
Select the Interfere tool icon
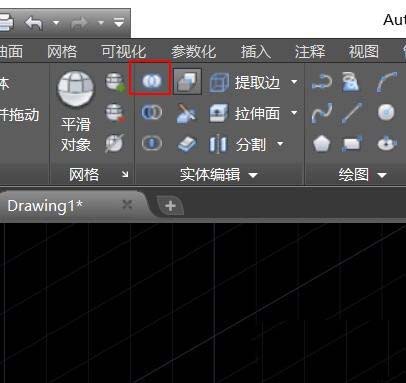coord(187,81)
